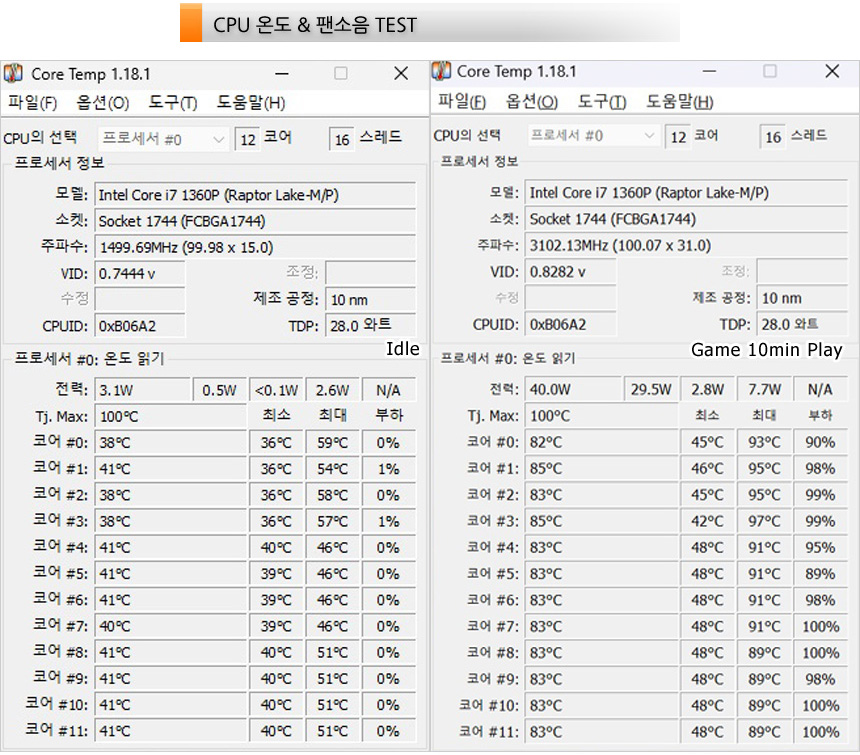Minimize the right Core Temp window
860x755 pixels.
point(710,71)
